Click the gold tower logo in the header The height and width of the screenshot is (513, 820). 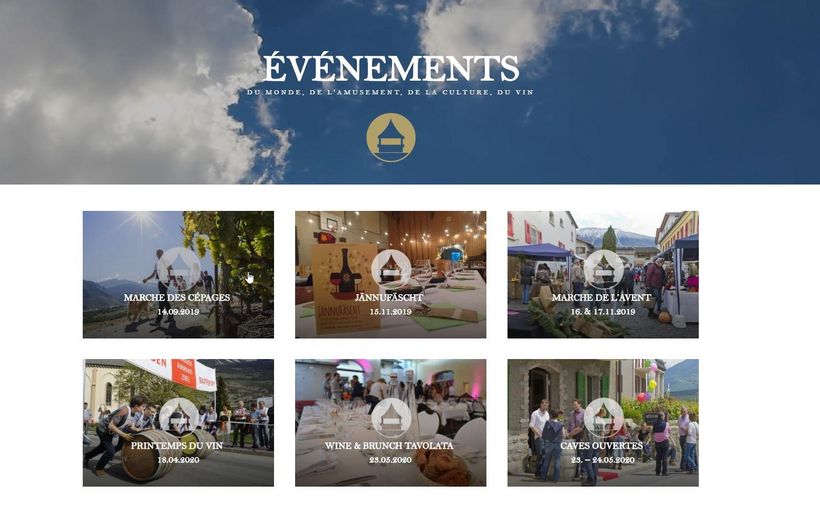391,137
